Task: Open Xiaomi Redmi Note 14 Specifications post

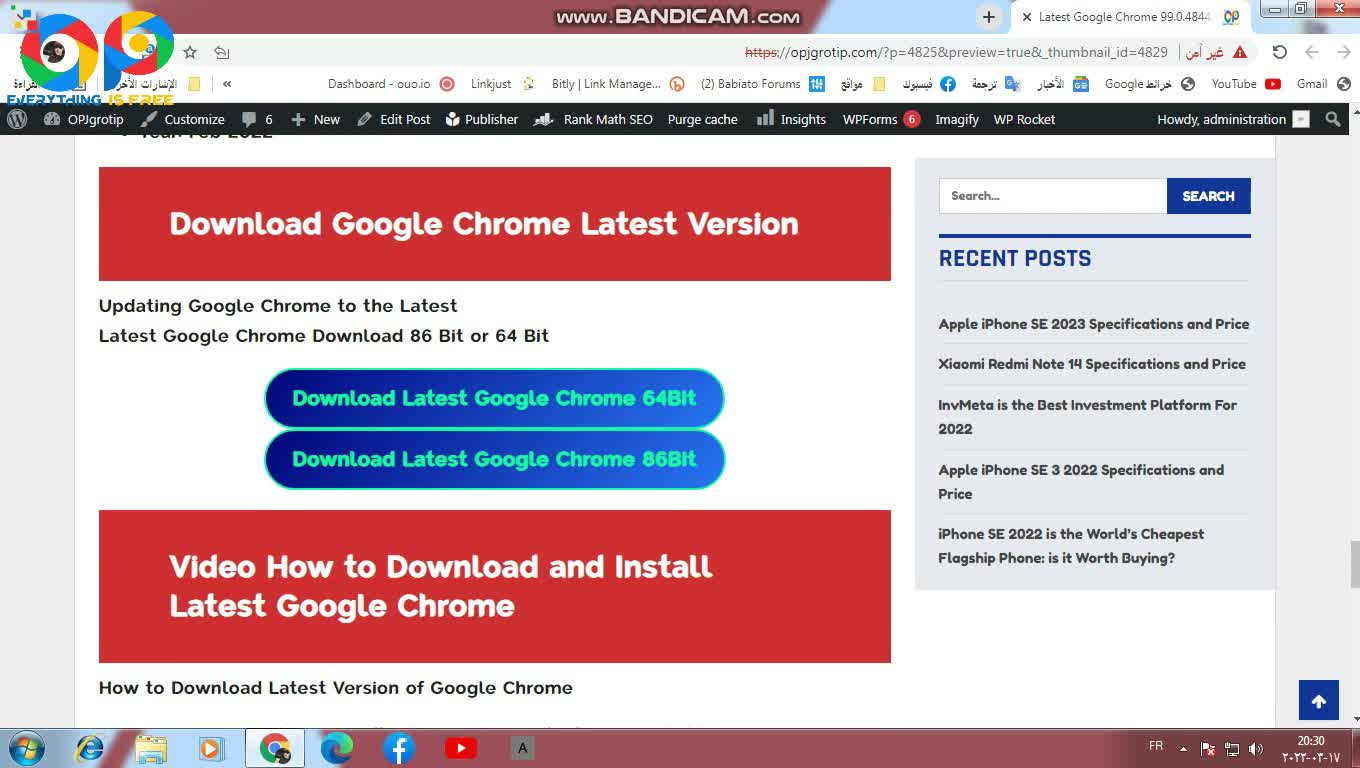Action: point(1092,364)
